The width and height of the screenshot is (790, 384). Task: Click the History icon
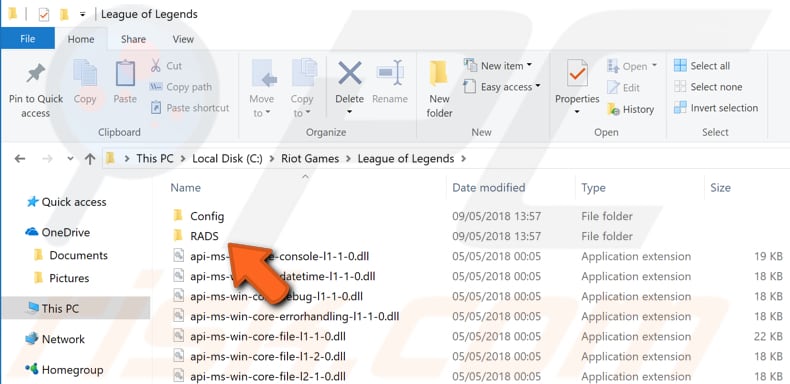(614, 109)
